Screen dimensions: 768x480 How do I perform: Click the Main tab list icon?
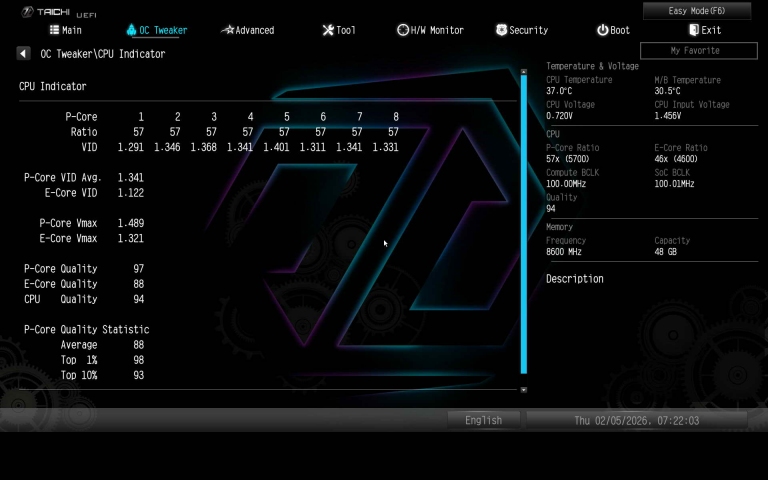[x=54, y=30]
